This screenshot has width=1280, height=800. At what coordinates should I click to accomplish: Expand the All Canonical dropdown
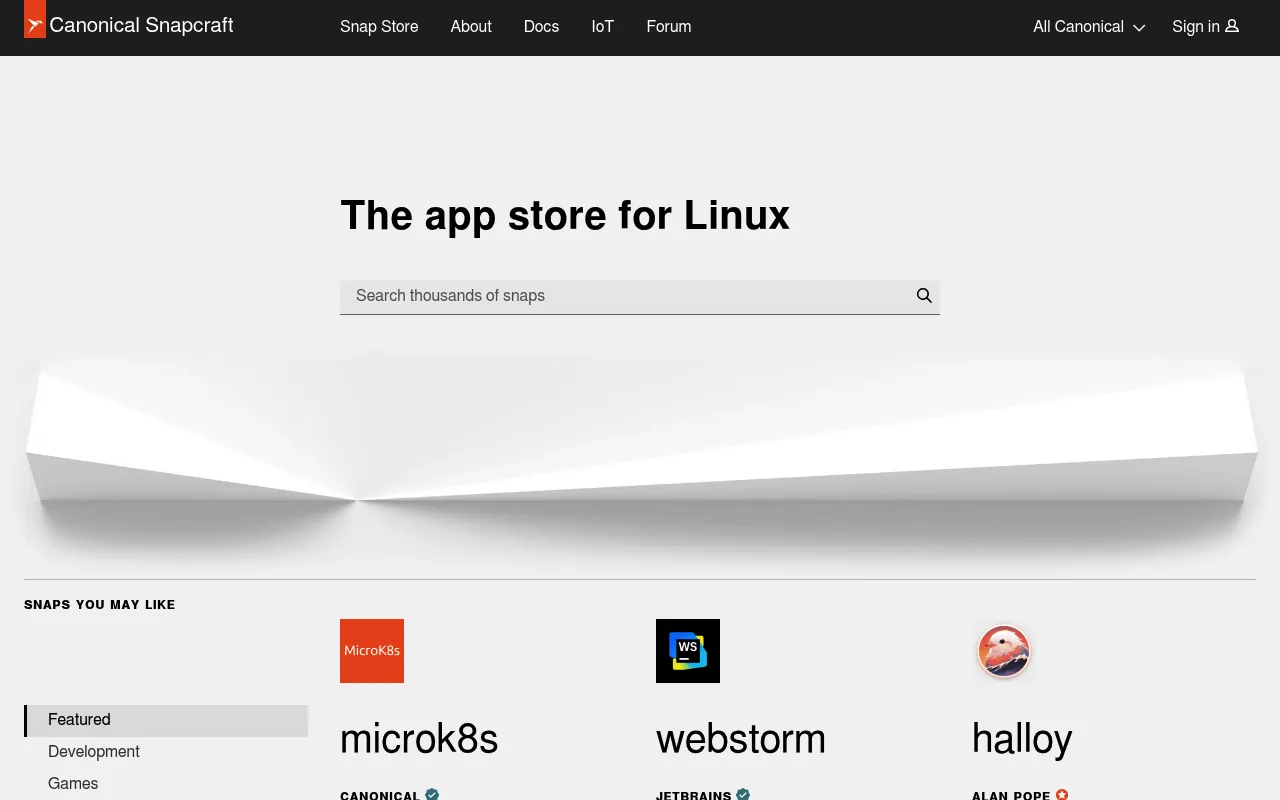[x=1089, y=27]
